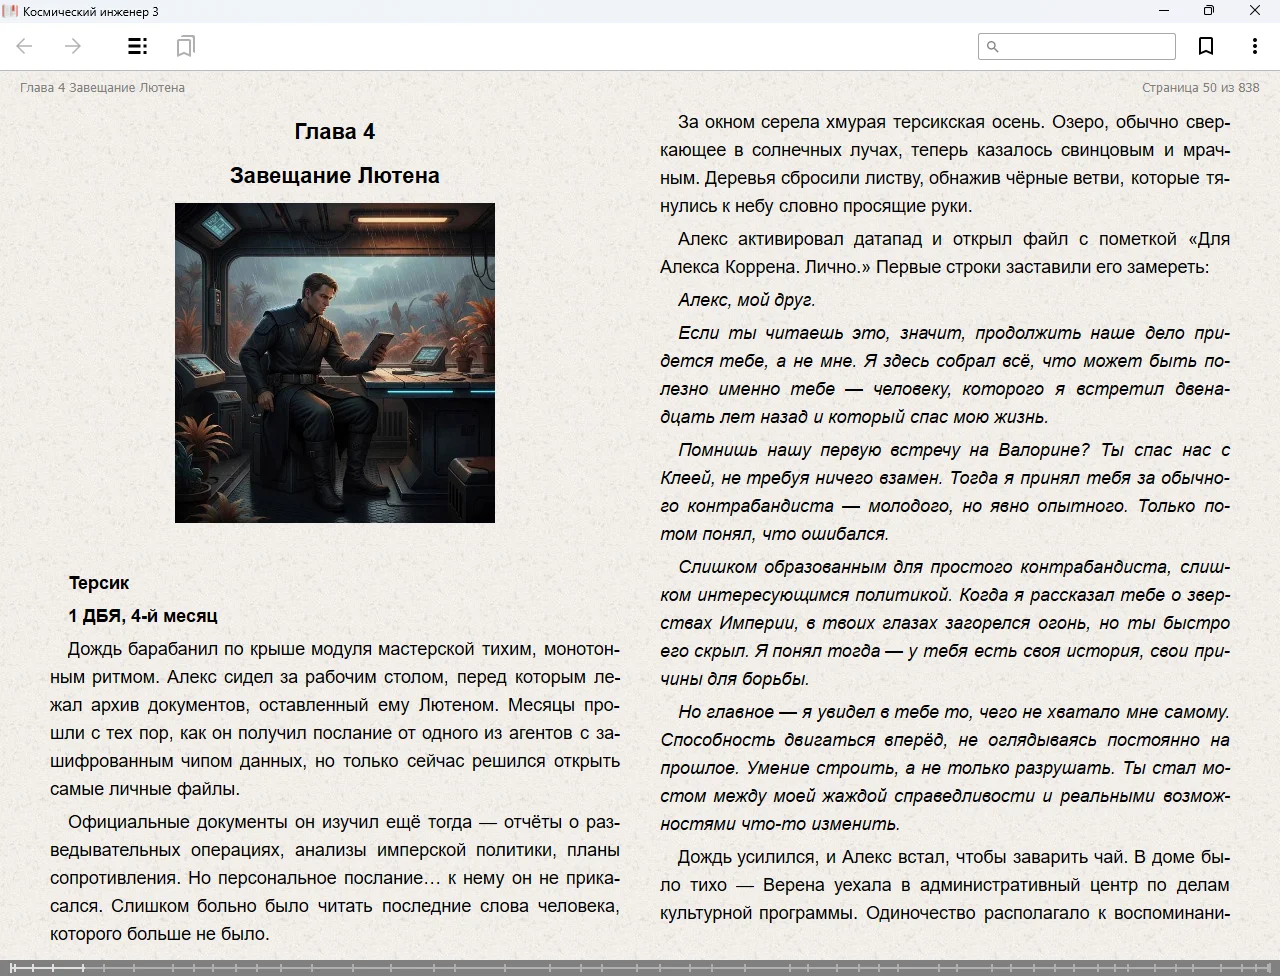Click the 'Глава 4 Завещание Лютена' header label
Viewport: 1280px width, 976px height.
(x=102, y=87)
